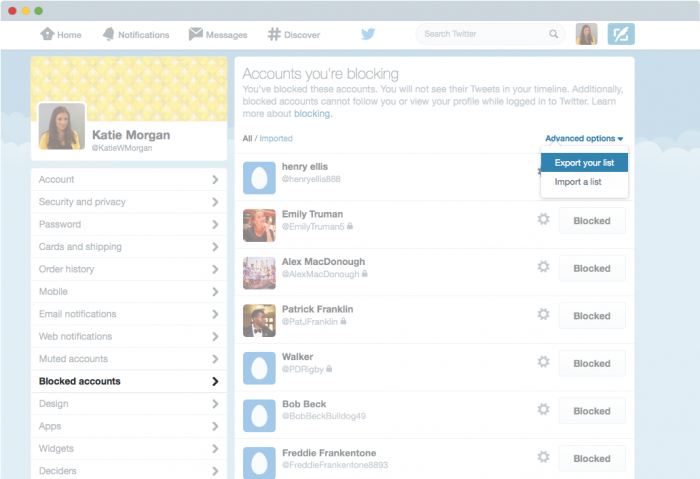
Task: Select Export your list option
Action: (584, 162)
